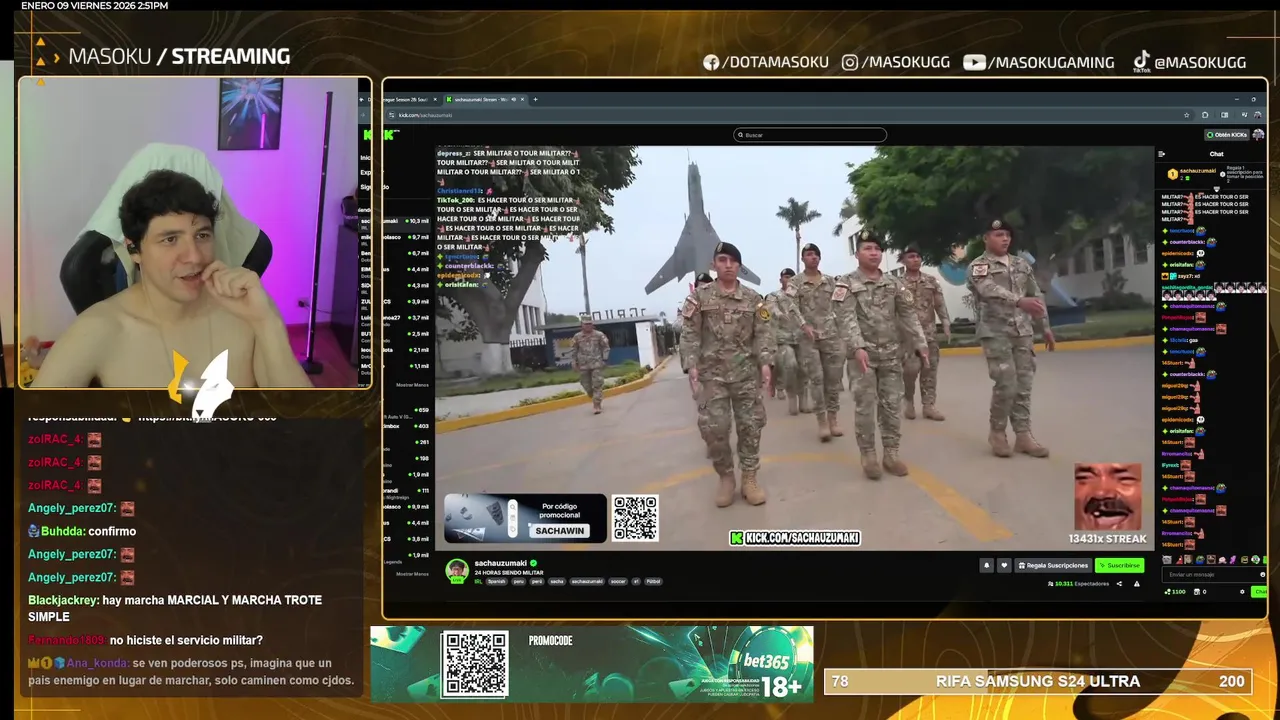Click the notification bell under the stream

click(986, 565)
